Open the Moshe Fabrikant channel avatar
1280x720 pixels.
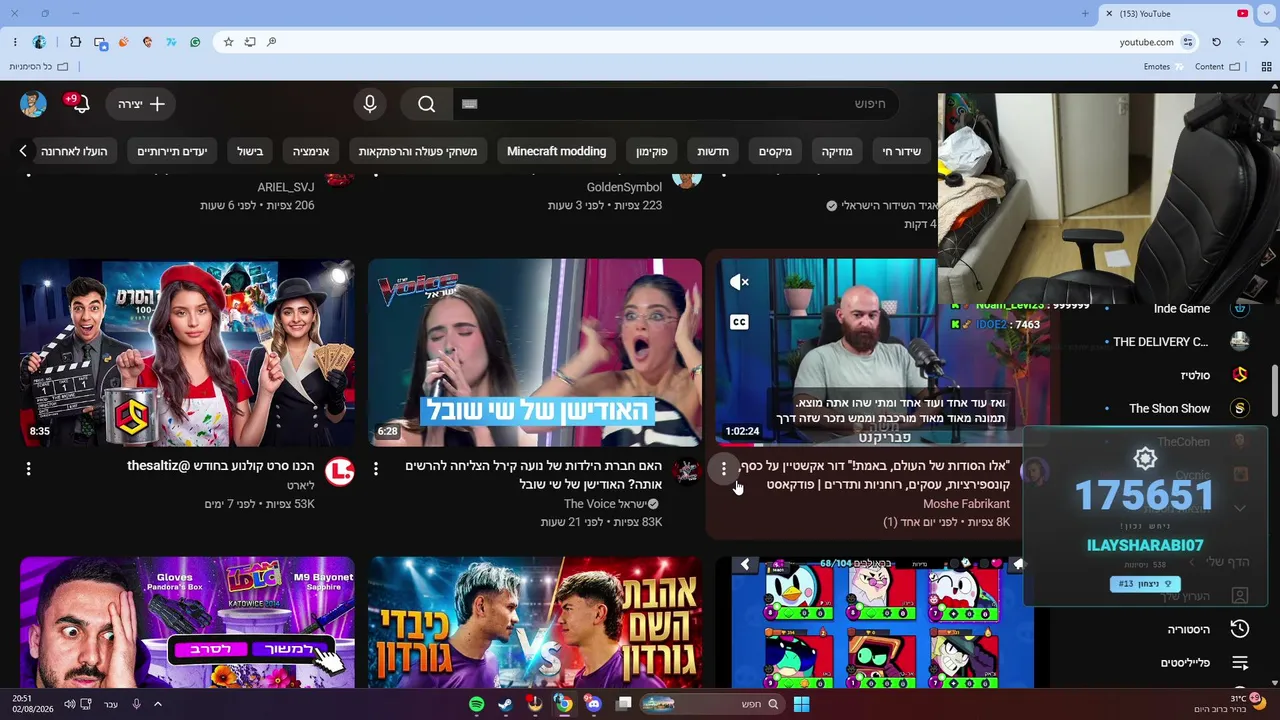(1035, 472)
